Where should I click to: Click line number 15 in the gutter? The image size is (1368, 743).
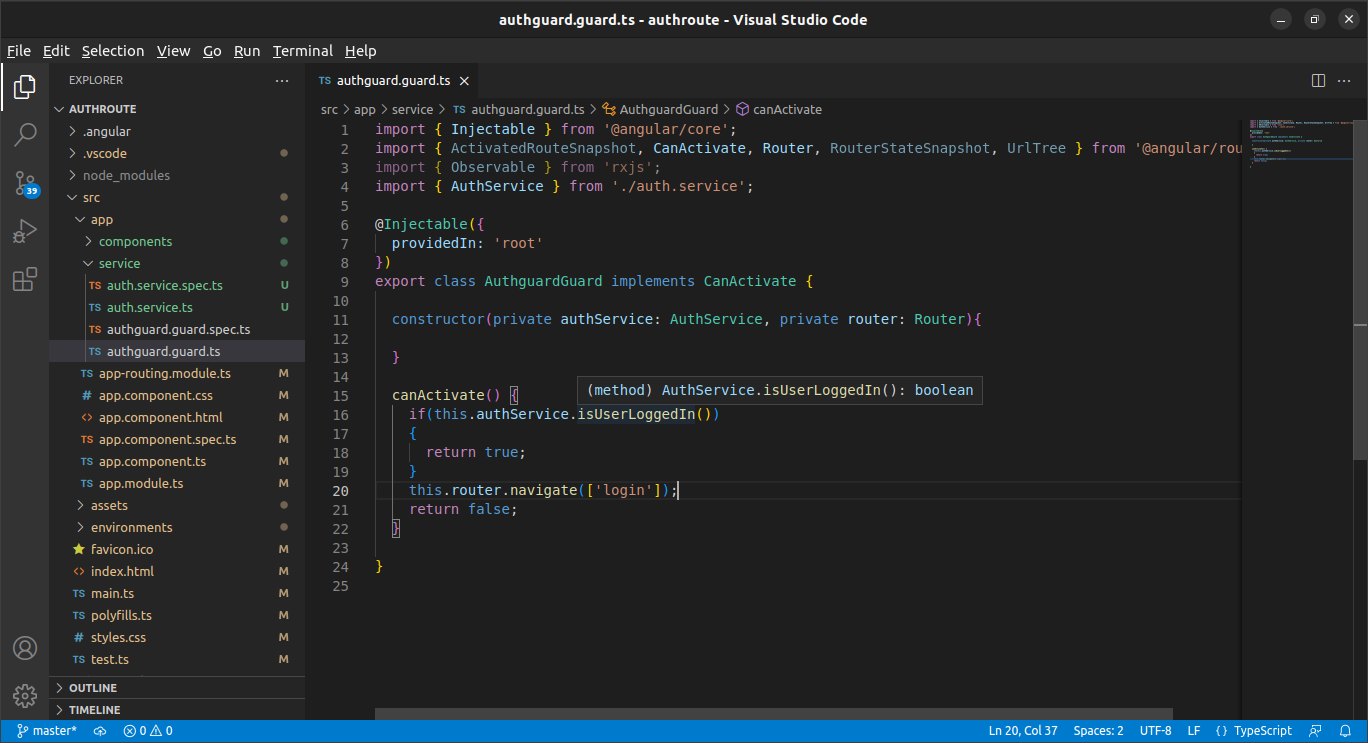(x=340, y=396)
